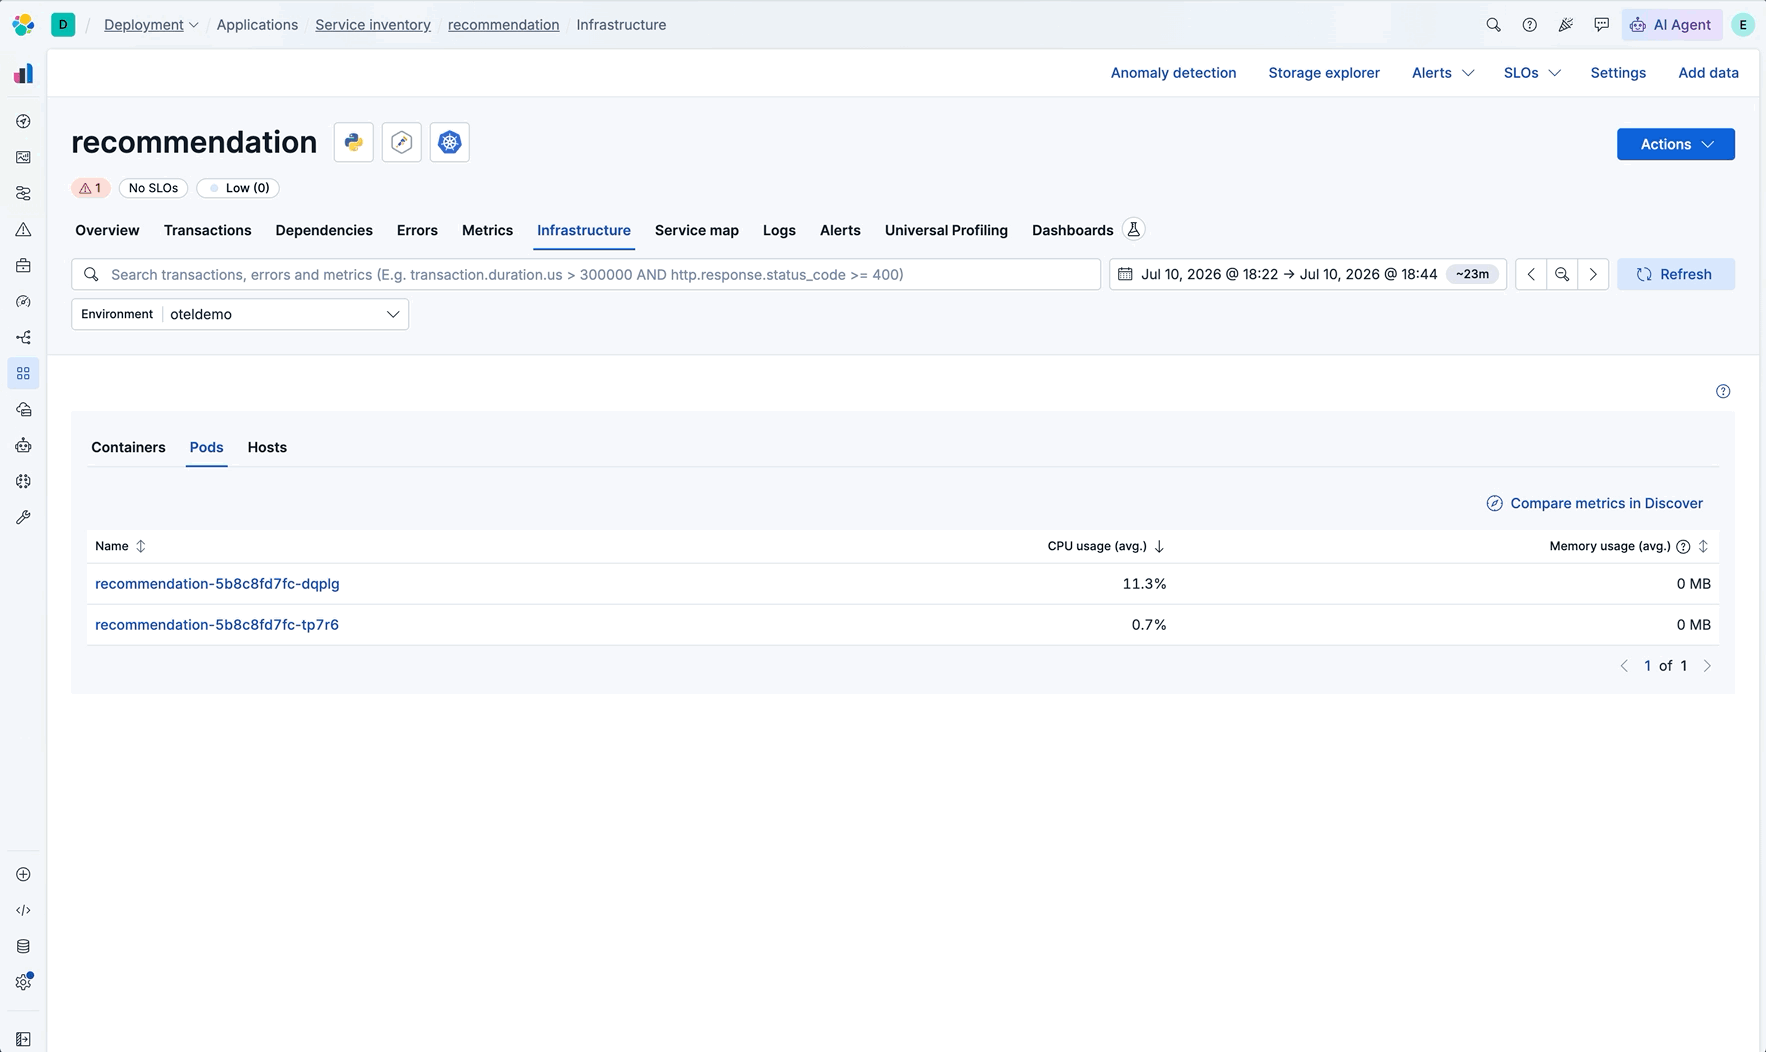Click the gauge icon in the sidebar
Viewport: 1766px width, 1052px height.
(23, 301)
